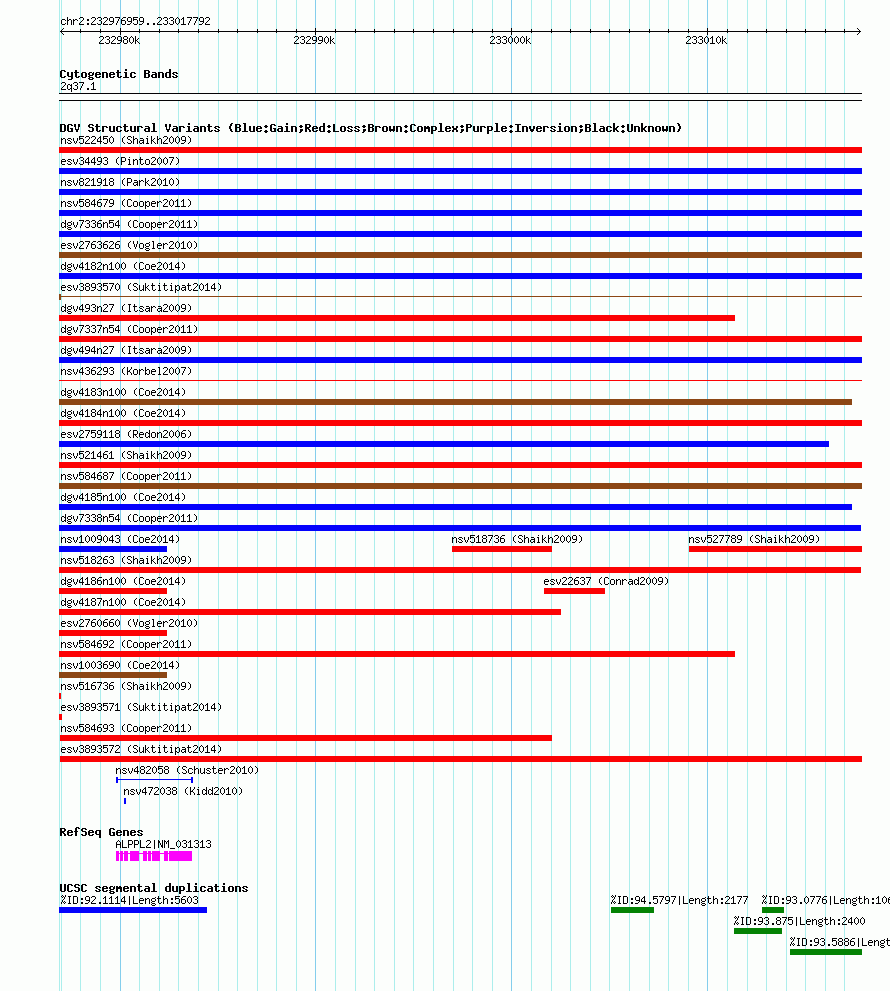The width and height of the screenshot is (890, 991).
Task: Click the 232980k ruler tick label
Action: click(x=119, y=40)
